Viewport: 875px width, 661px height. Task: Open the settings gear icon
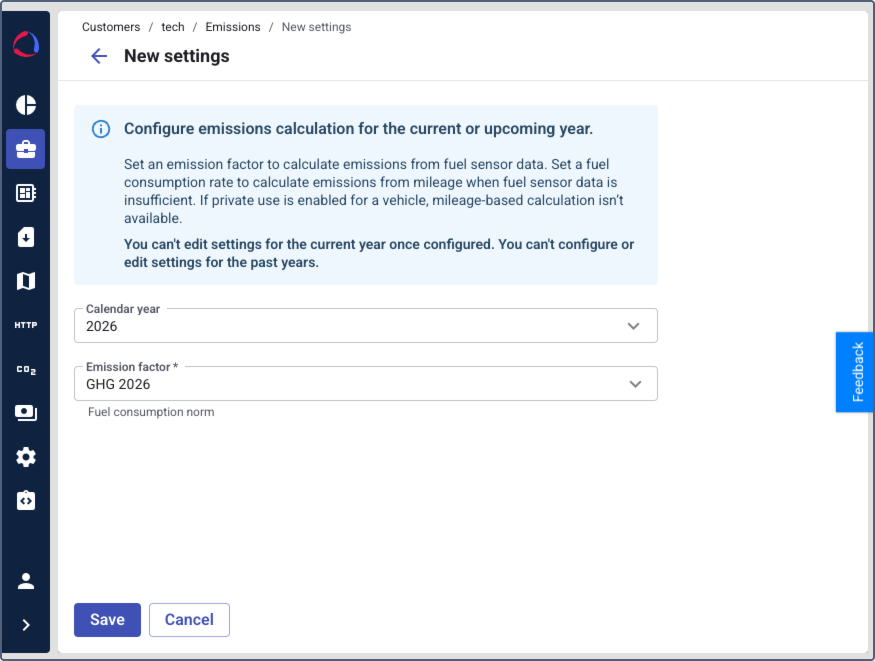click(x=26, y=457)
